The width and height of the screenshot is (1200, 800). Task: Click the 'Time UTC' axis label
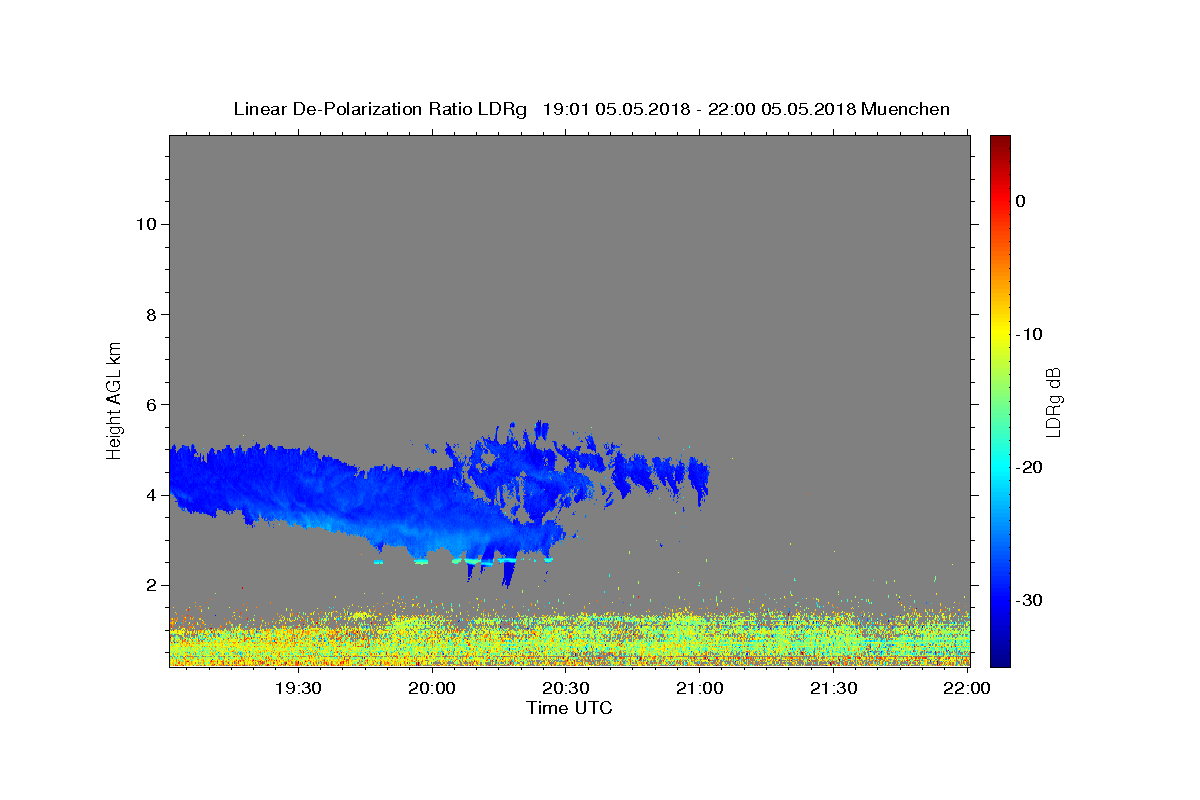[569, 708]
